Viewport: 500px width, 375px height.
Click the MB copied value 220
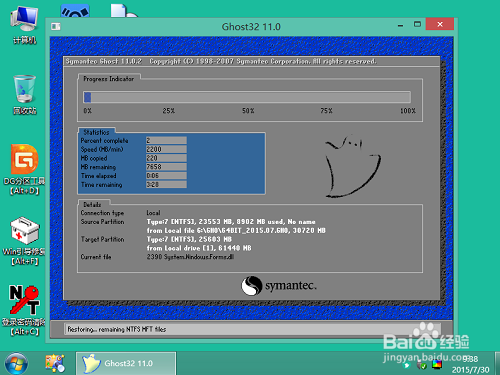tap(166, 158)
